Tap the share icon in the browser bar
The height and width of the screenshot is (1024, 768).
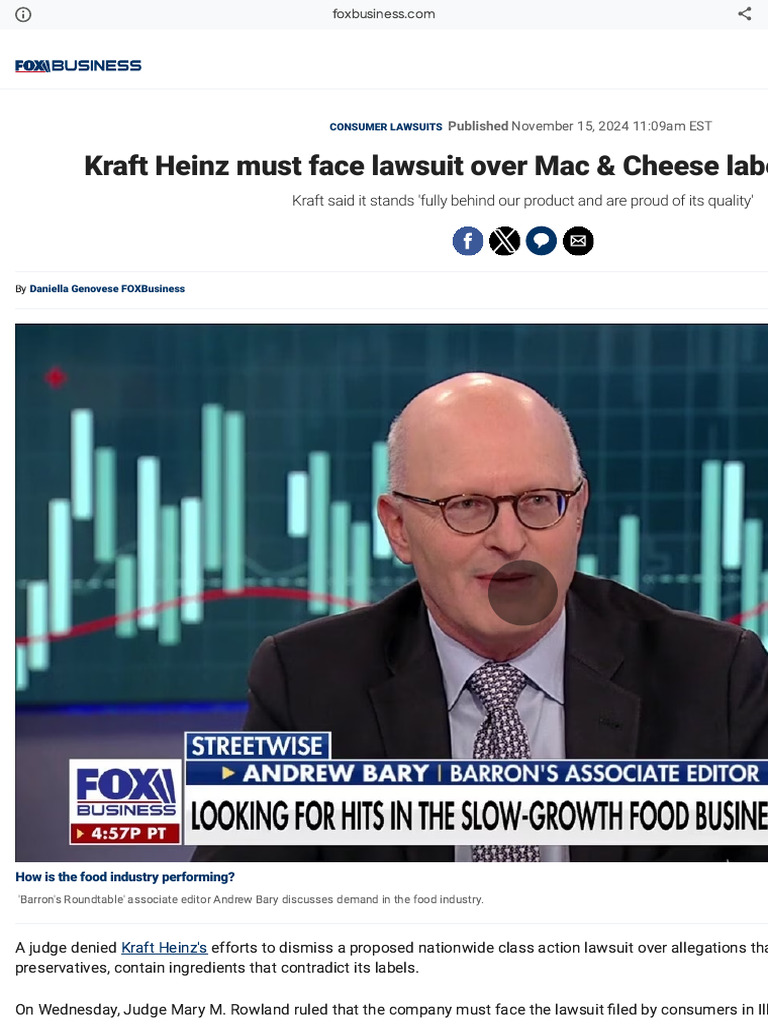[x=744, y=14]
